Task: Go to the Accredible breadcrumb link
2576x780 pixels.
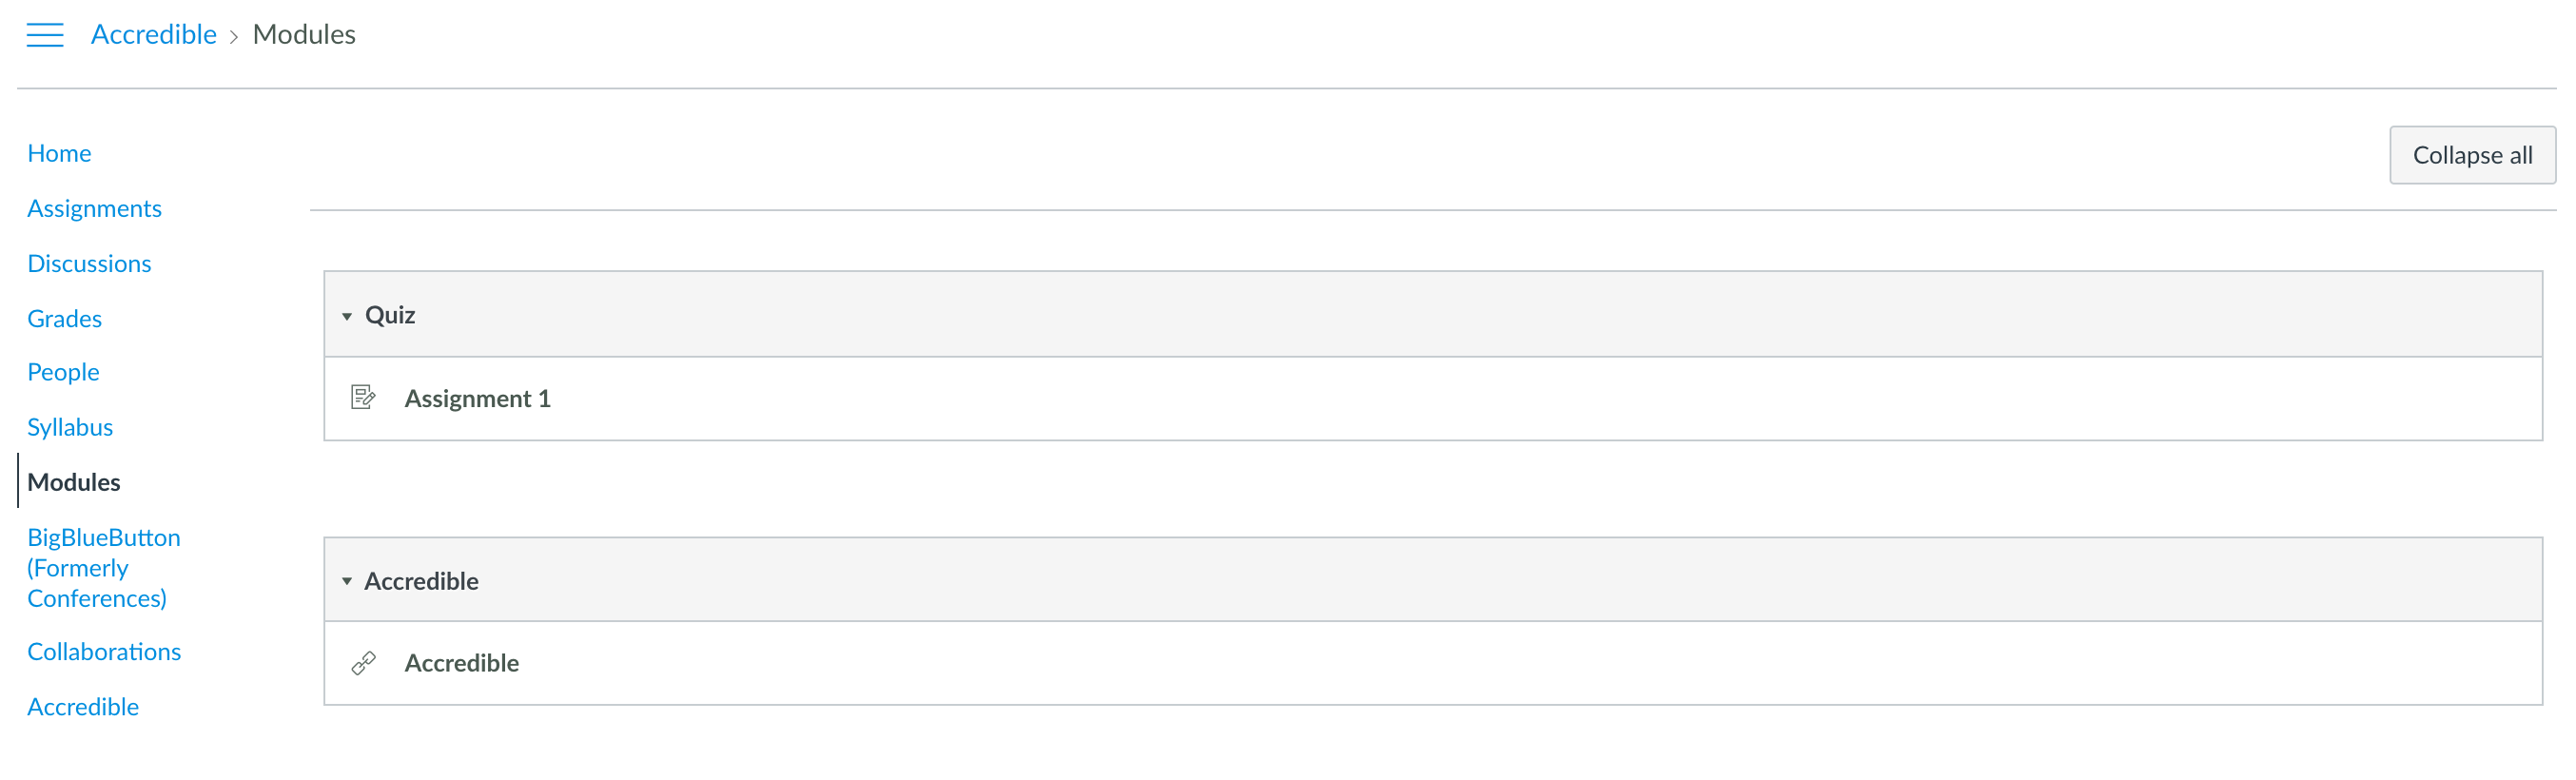Action: (x=153, y=35)
